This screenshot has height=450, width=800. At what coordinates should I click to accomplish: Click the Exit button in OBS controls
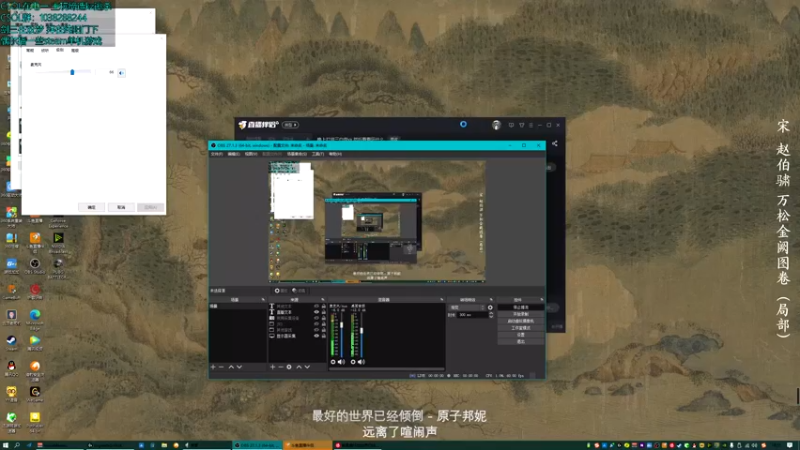click(520, 341)
